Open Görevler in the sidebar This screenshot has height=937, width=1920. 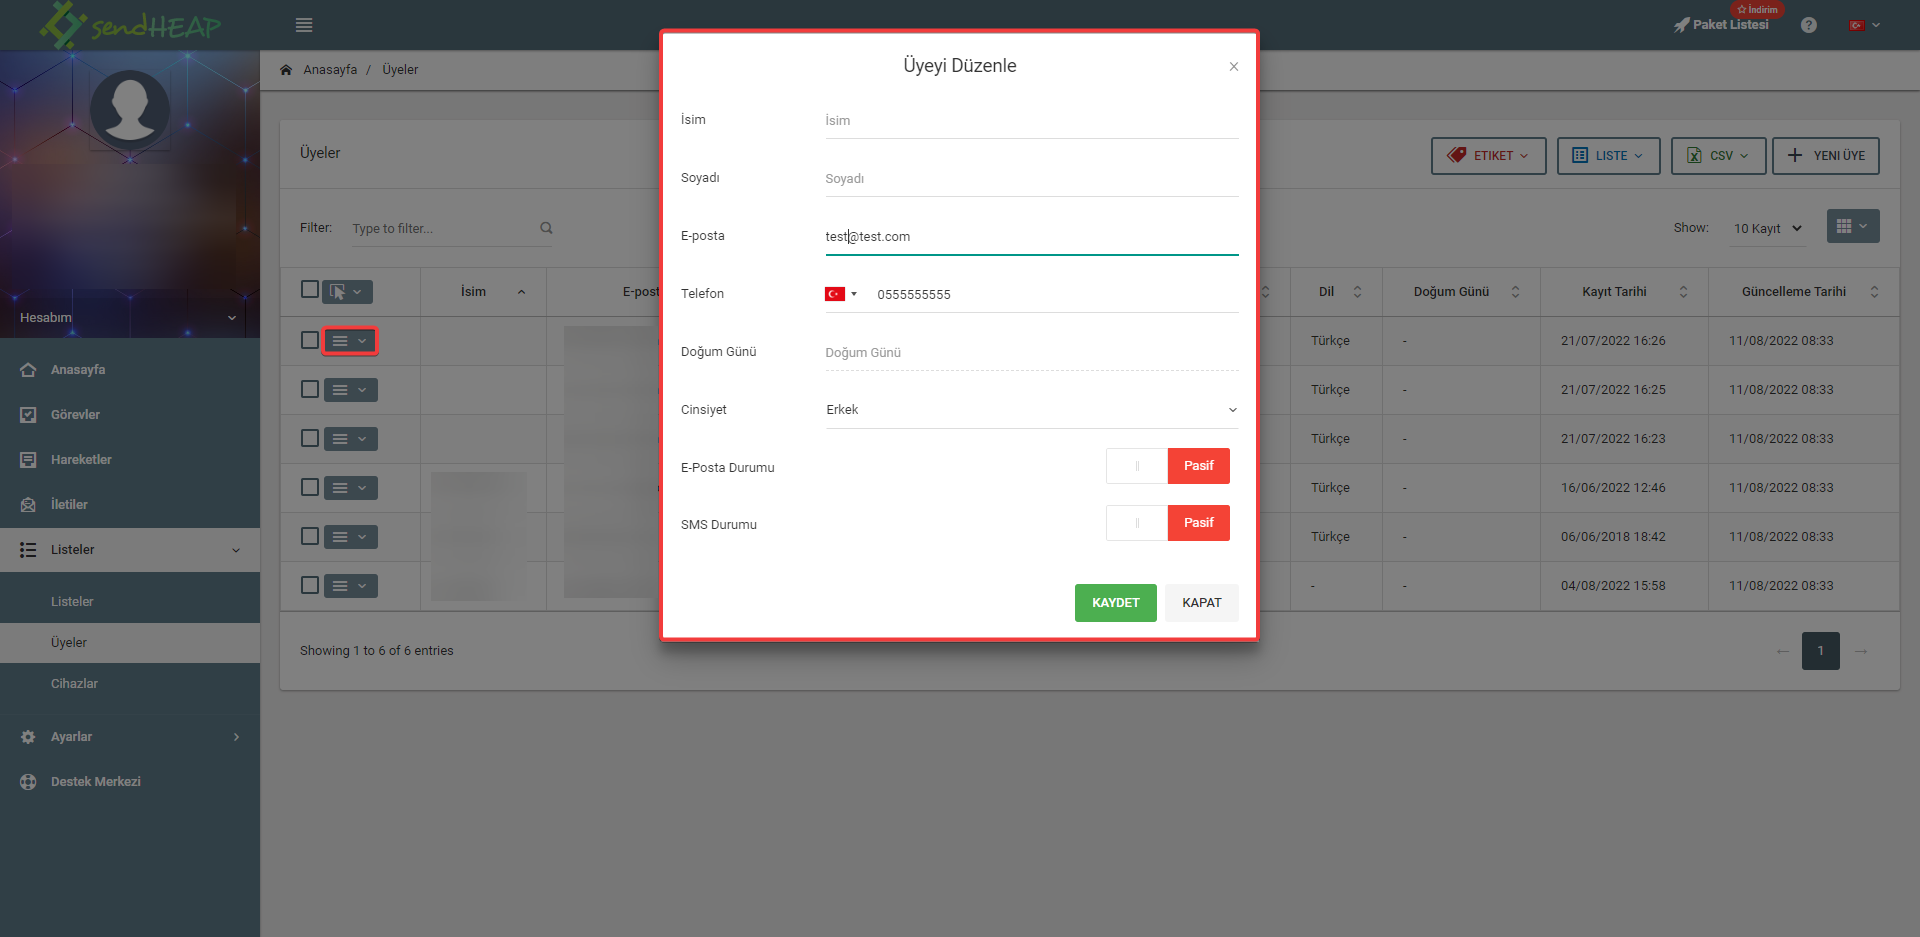tap(130, 415)
